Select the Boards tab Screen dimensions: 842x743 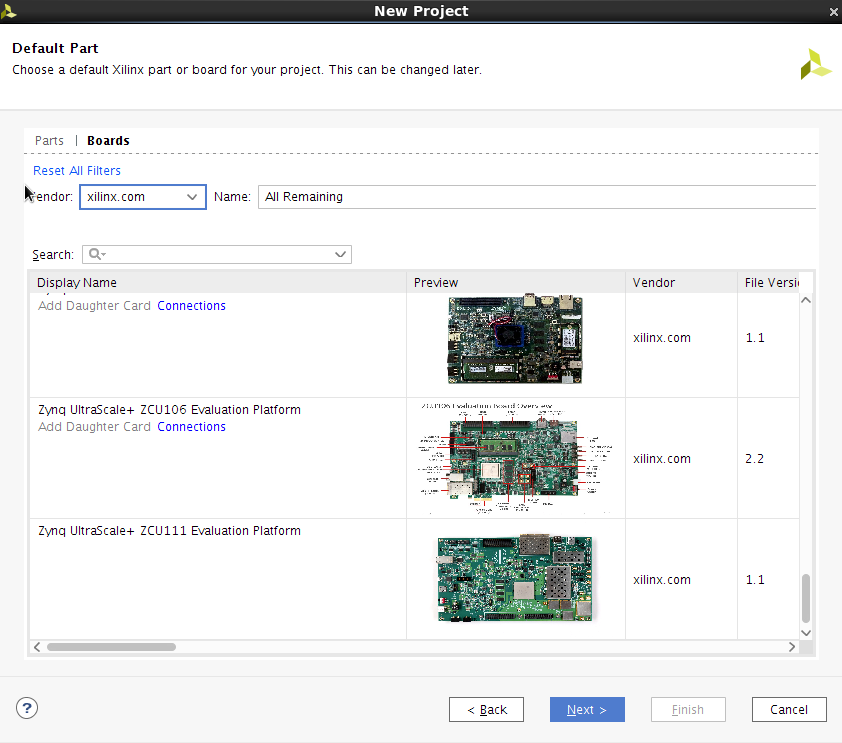point(108,141)
